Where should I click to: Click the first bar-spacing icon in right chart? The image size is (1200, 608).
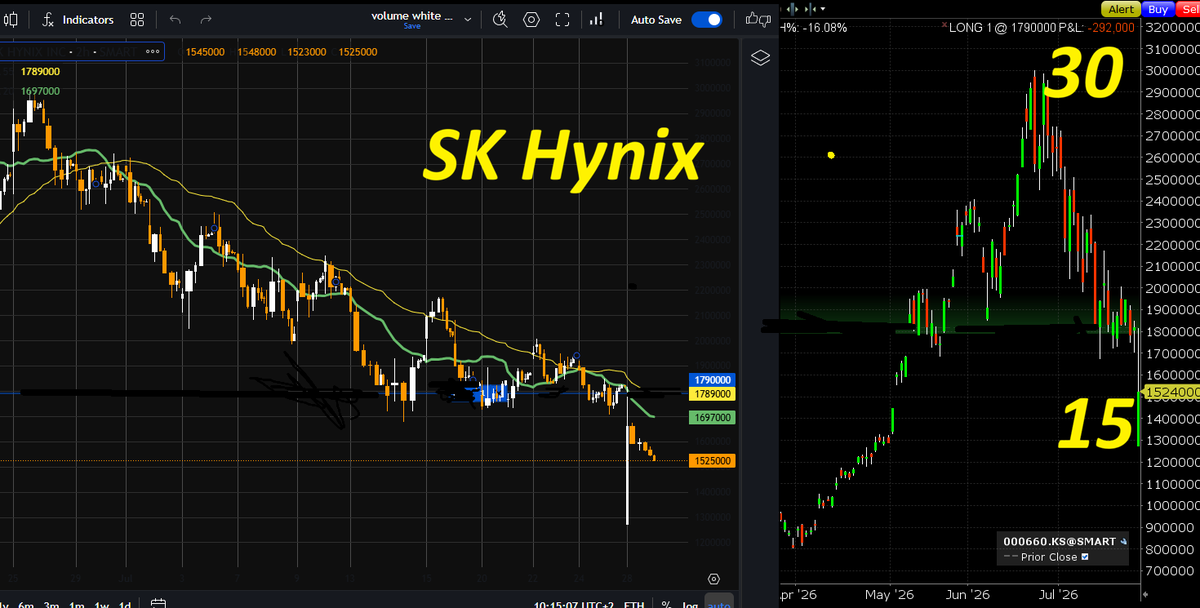pyautogui.click(x=792, y=9)
